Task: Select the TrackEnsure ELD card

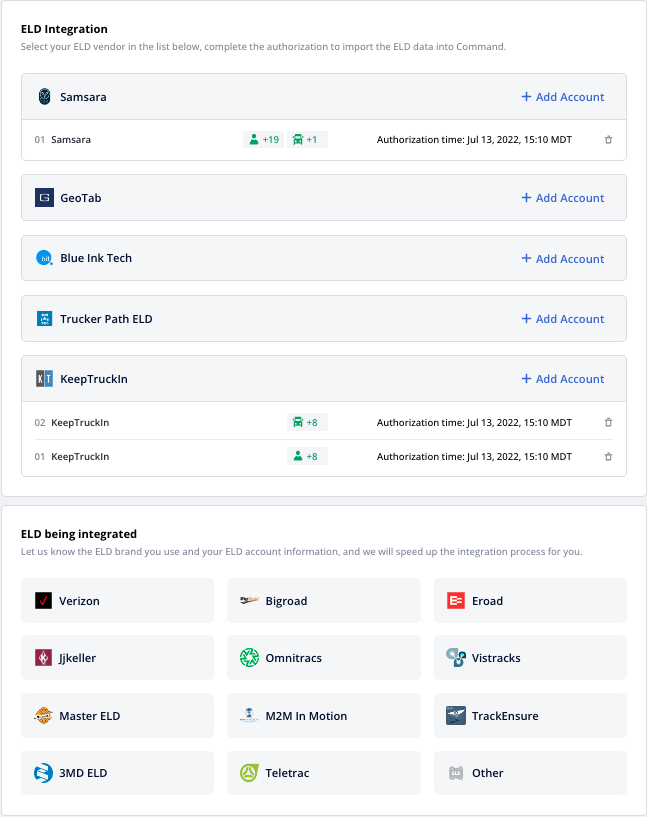Action: (530, 716)
